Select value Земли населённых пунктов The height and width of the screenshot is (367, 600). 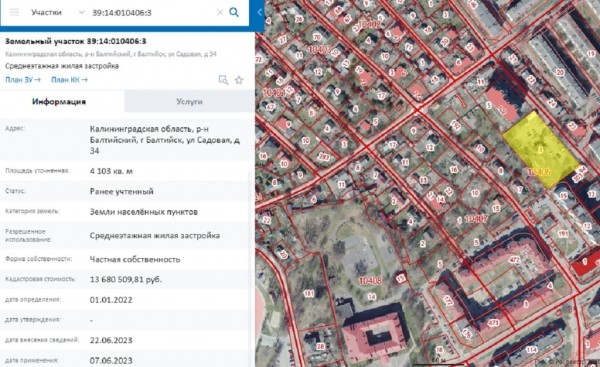coord(143,212)
